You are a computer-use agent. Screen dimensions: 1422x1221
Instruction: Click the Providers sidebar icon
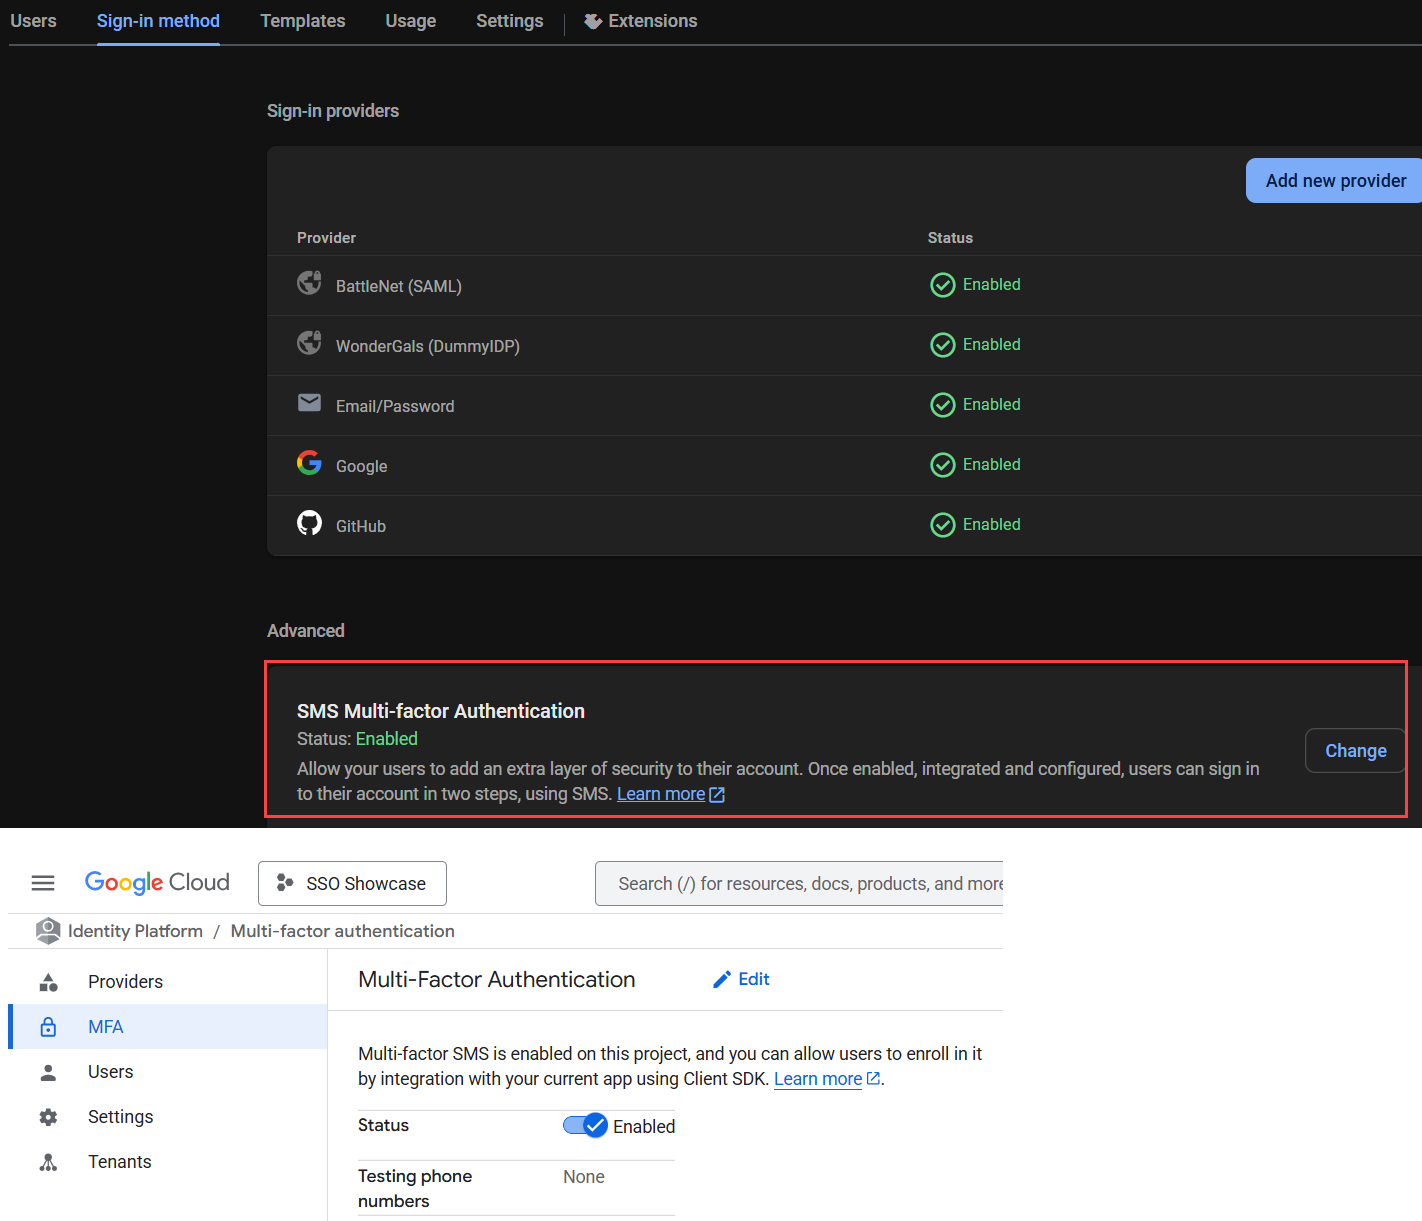coord(48,982)
